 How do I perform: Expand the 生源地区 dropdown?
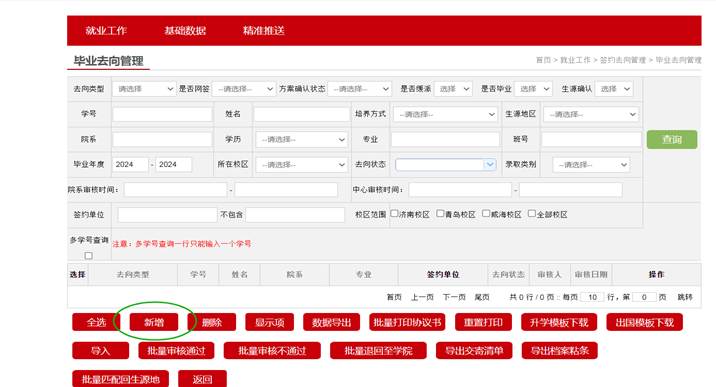click(590, 115)
